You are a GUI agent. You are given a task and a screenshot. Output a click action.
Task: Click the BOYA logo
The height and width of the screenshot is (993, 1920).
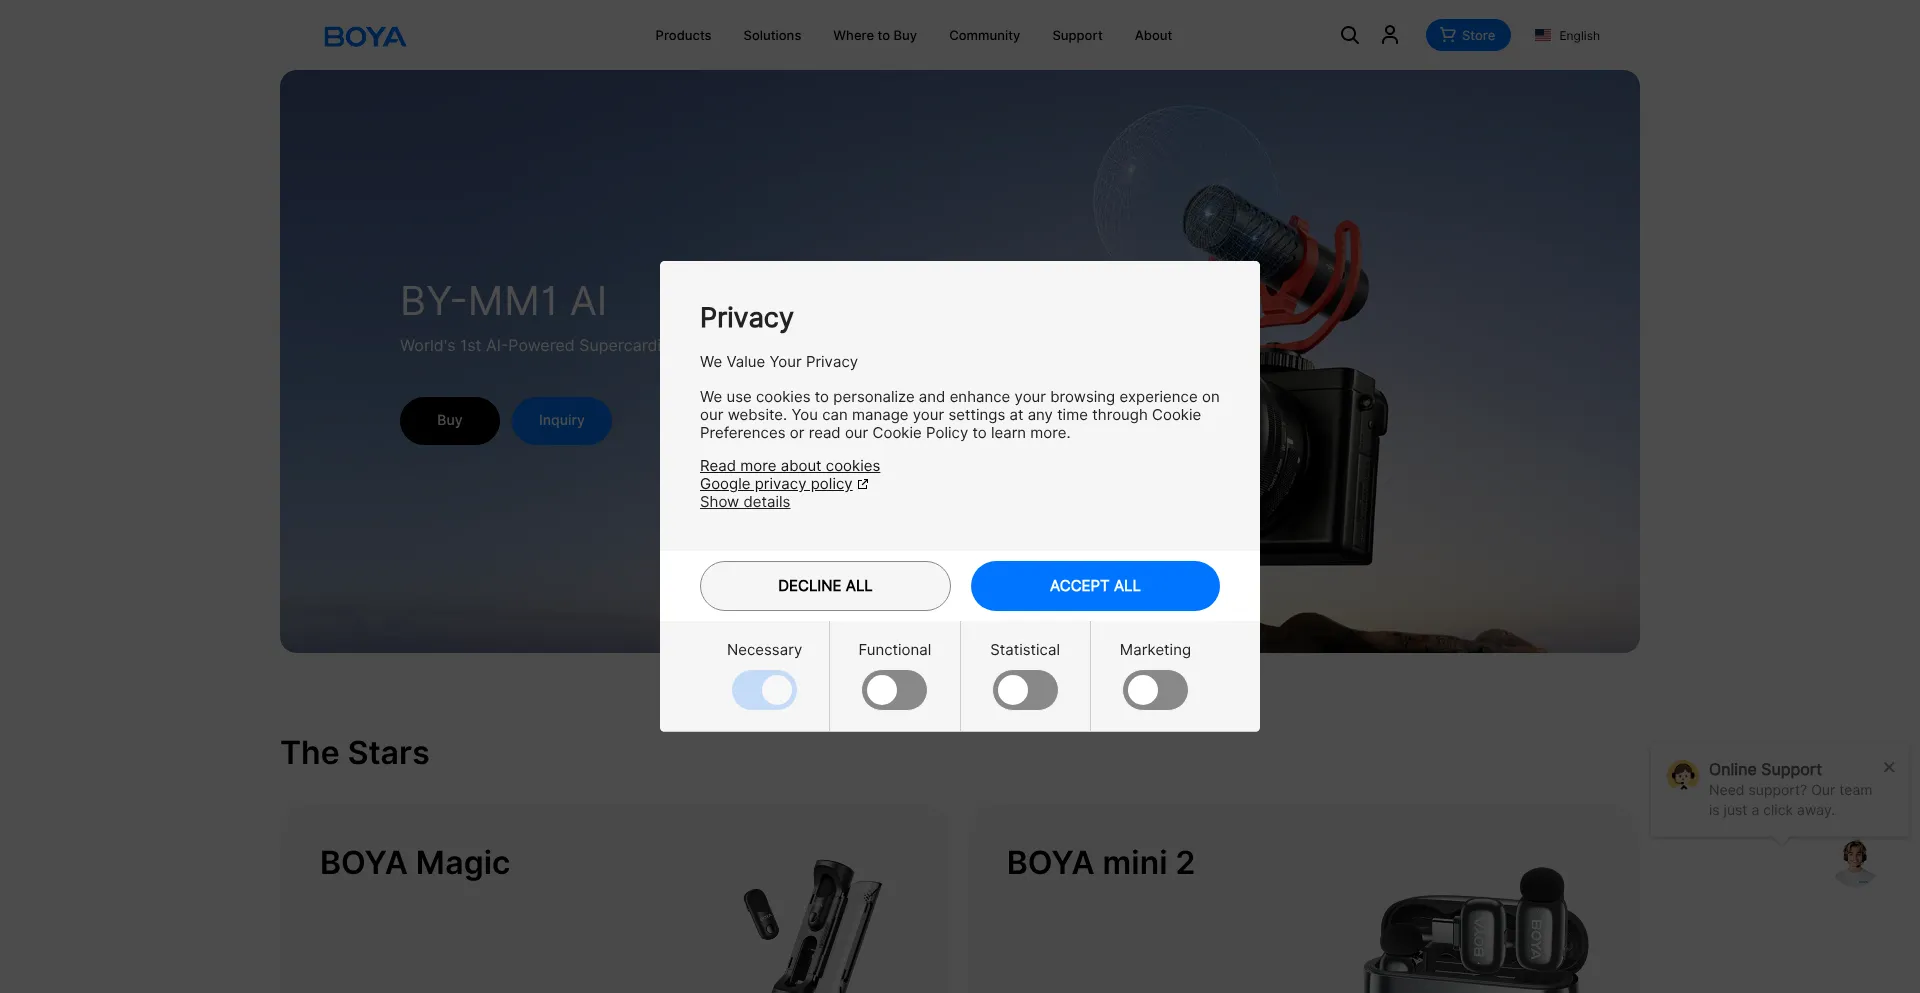coord(365,37)
